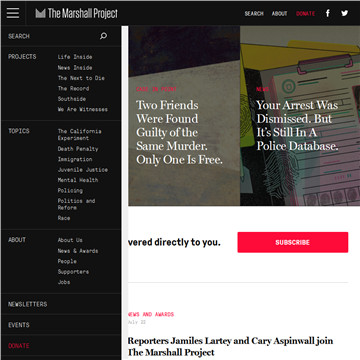Click the sidebar SEARCH input field
Screen dimensions: 360x360
61,36
